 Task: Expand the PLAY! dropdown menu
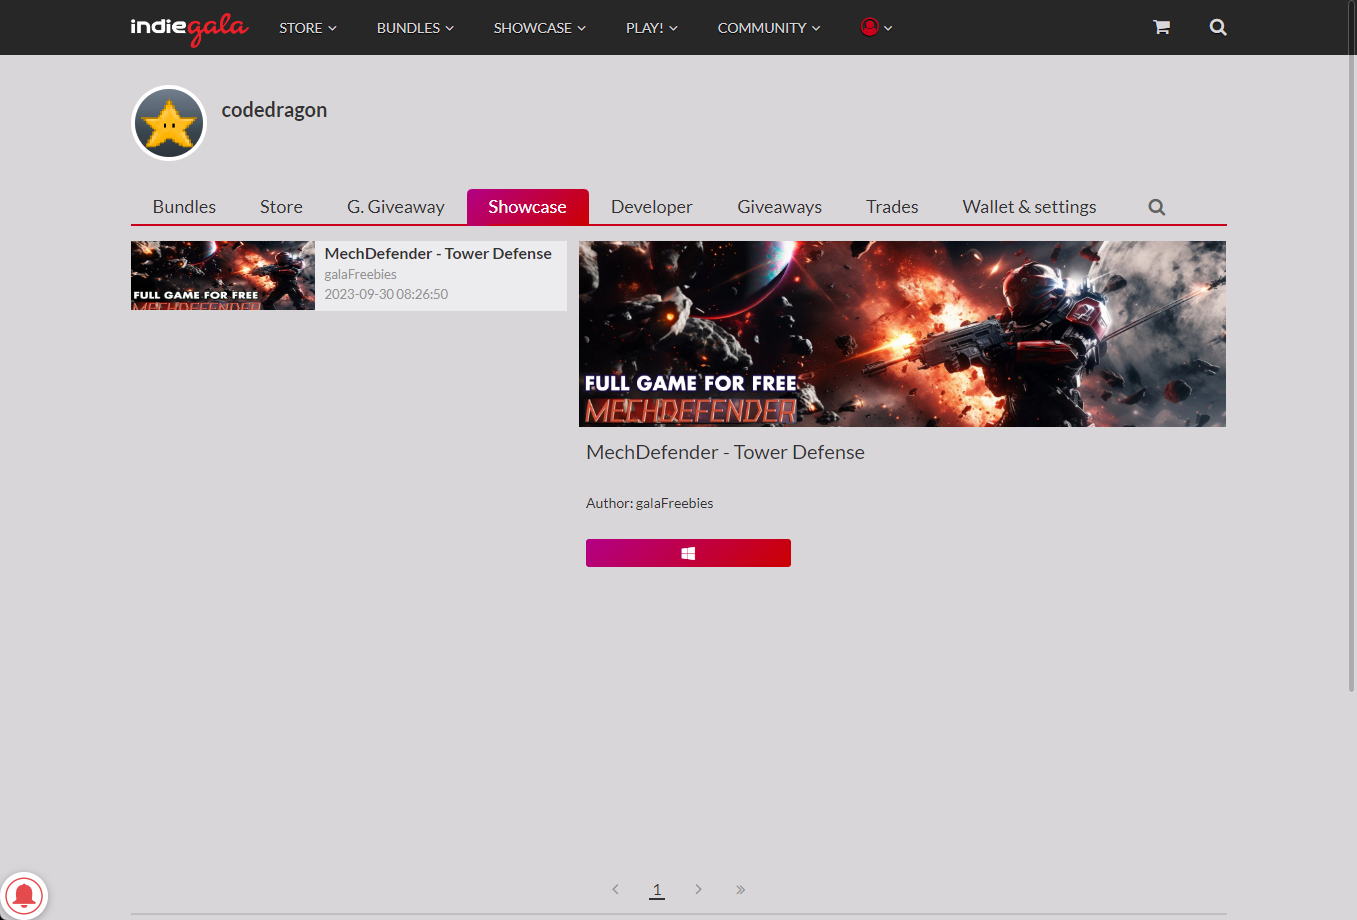[x=652, y=28]
